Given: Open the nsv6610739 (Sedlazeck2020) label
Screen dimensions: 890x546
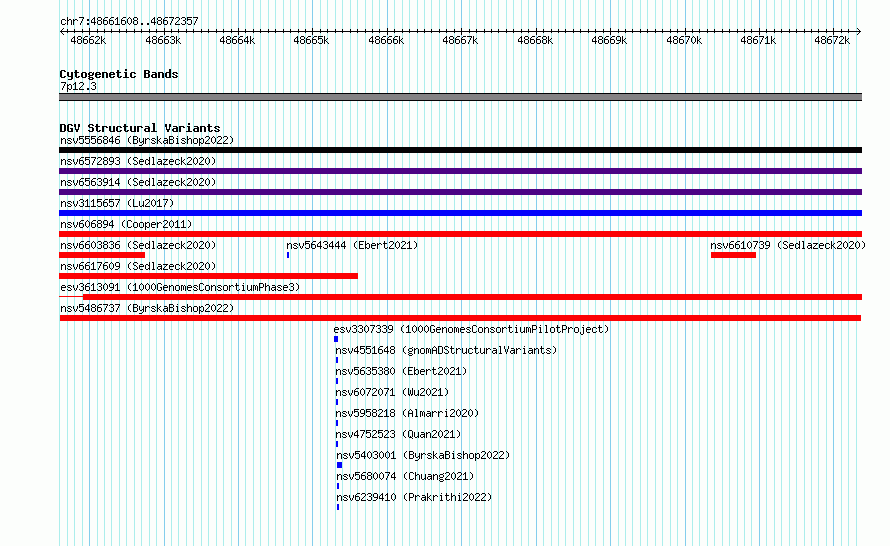Looking at the screenshot, I should pos(788,245).
